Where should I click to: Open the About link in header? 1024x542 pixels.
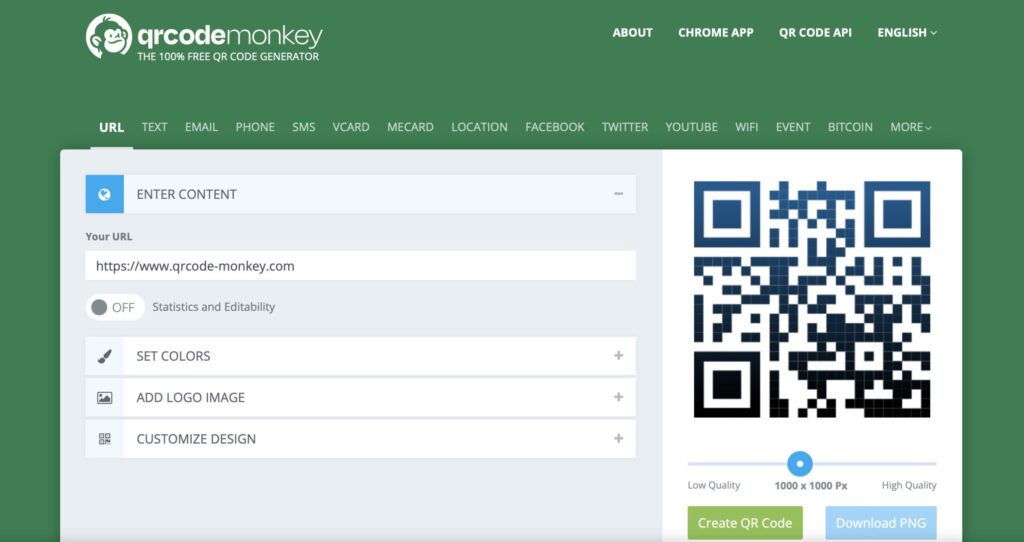632,33
